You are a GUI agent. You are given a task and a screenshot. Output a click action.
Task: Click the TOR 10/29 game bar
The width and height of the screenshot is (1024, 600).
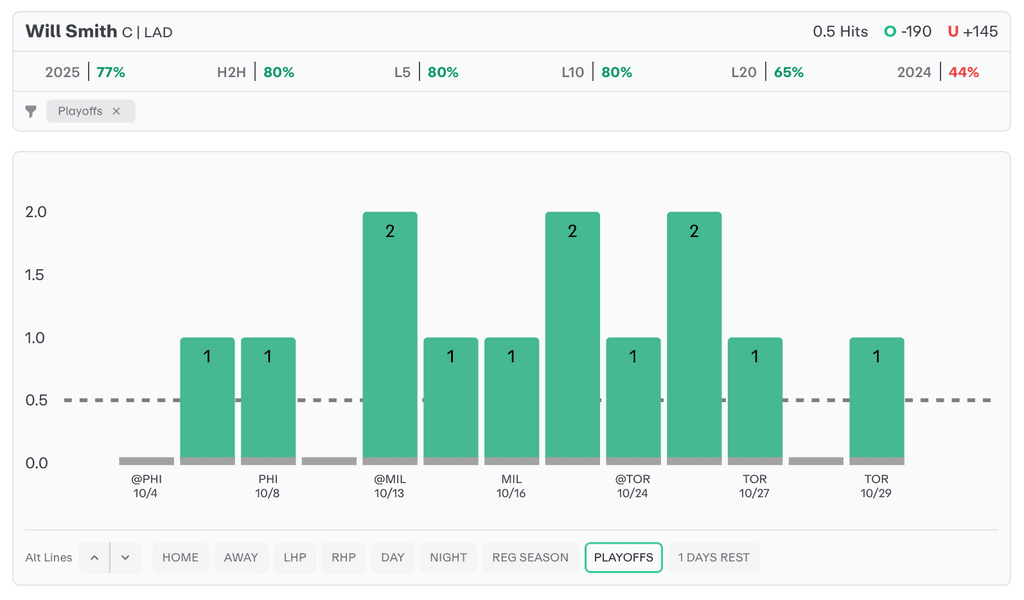tap(877, 400)
